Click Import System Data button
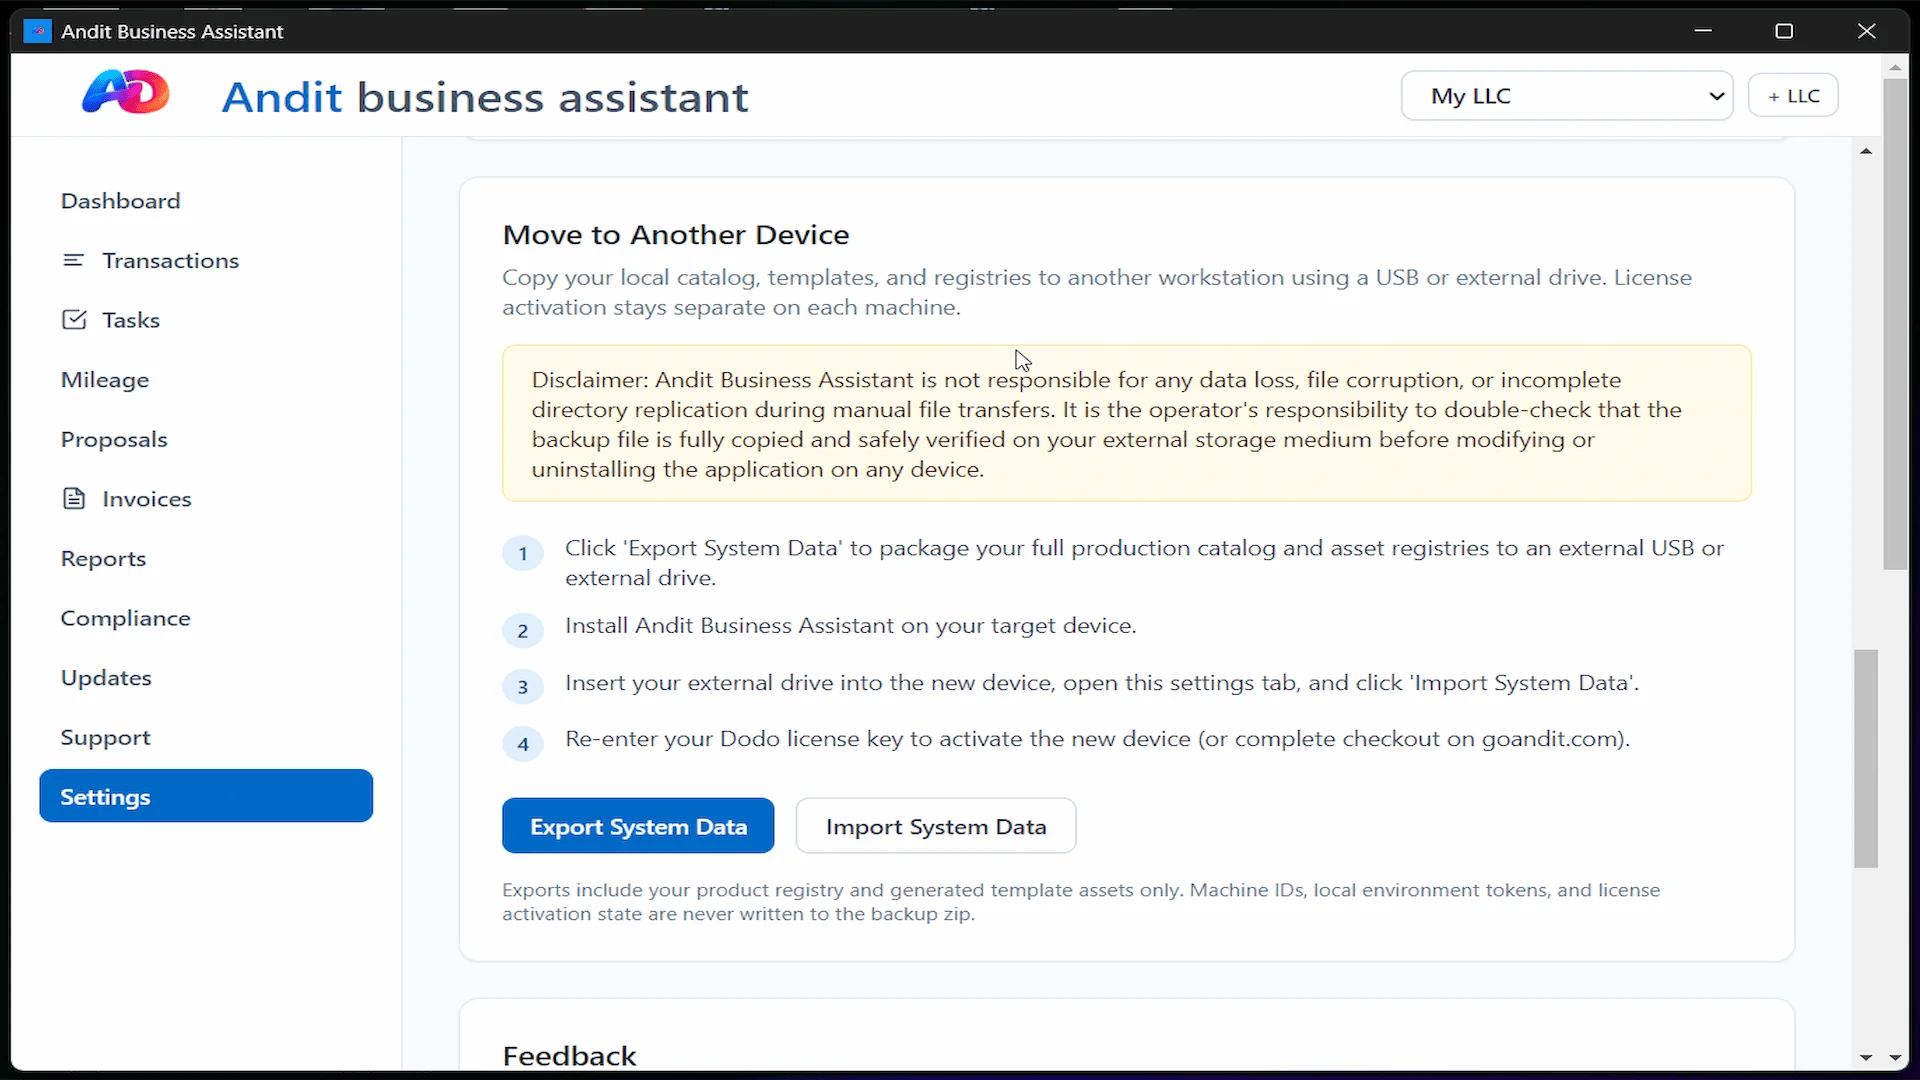The image size is (1920, 1080). (936, 826)
